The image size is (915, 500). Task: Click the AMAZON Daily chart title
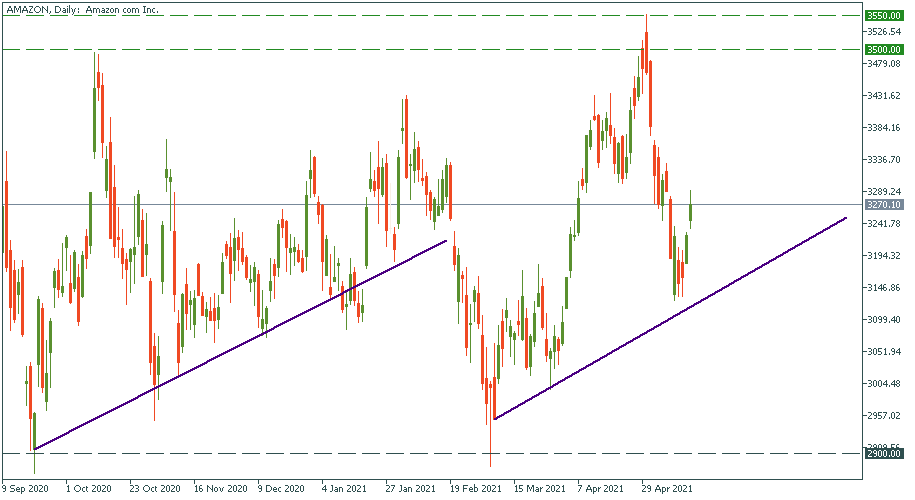point(80,9)
